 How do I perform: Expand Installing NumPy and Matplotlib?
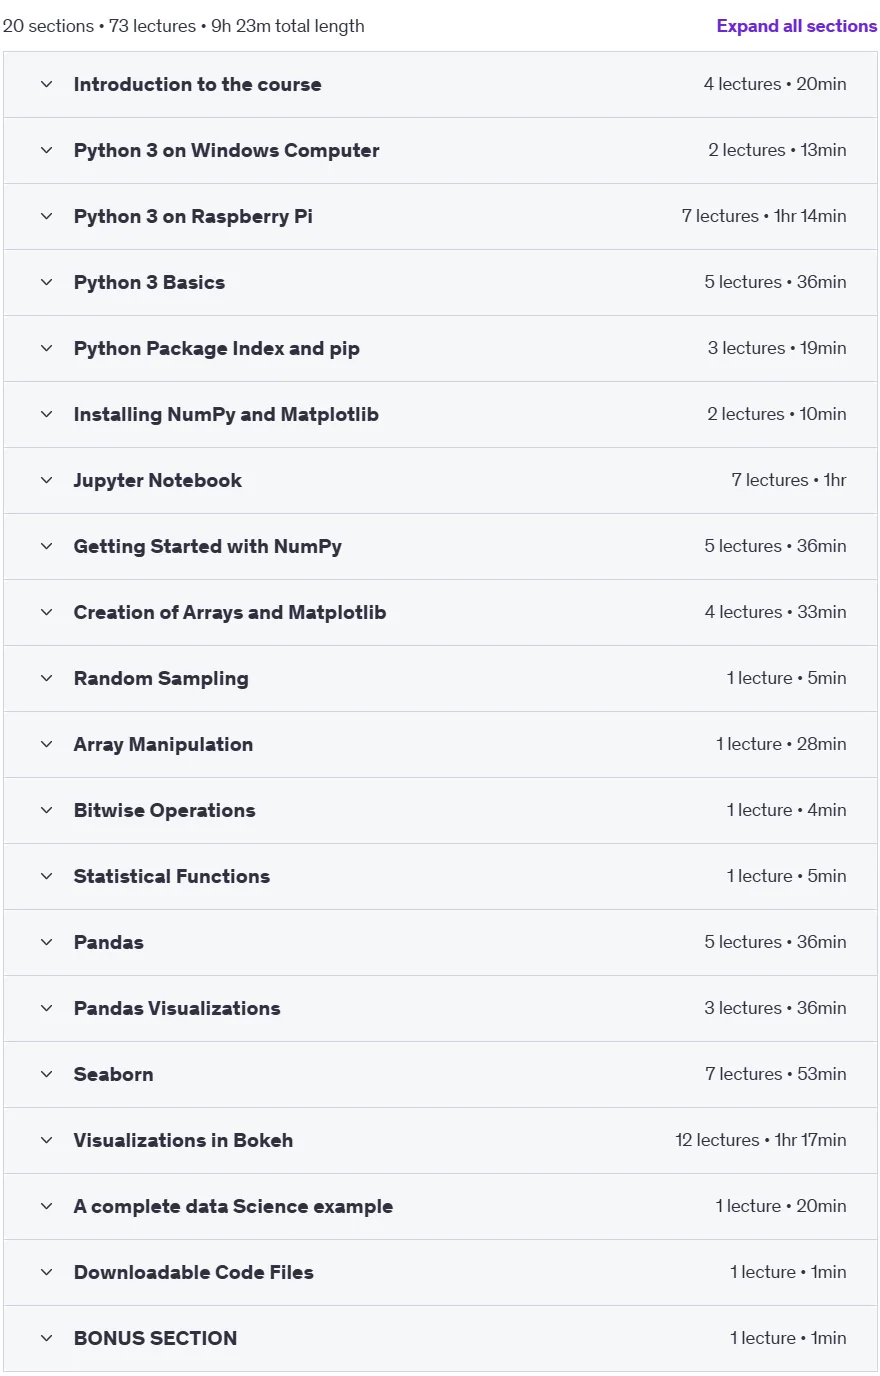click(x=440, y=415)
